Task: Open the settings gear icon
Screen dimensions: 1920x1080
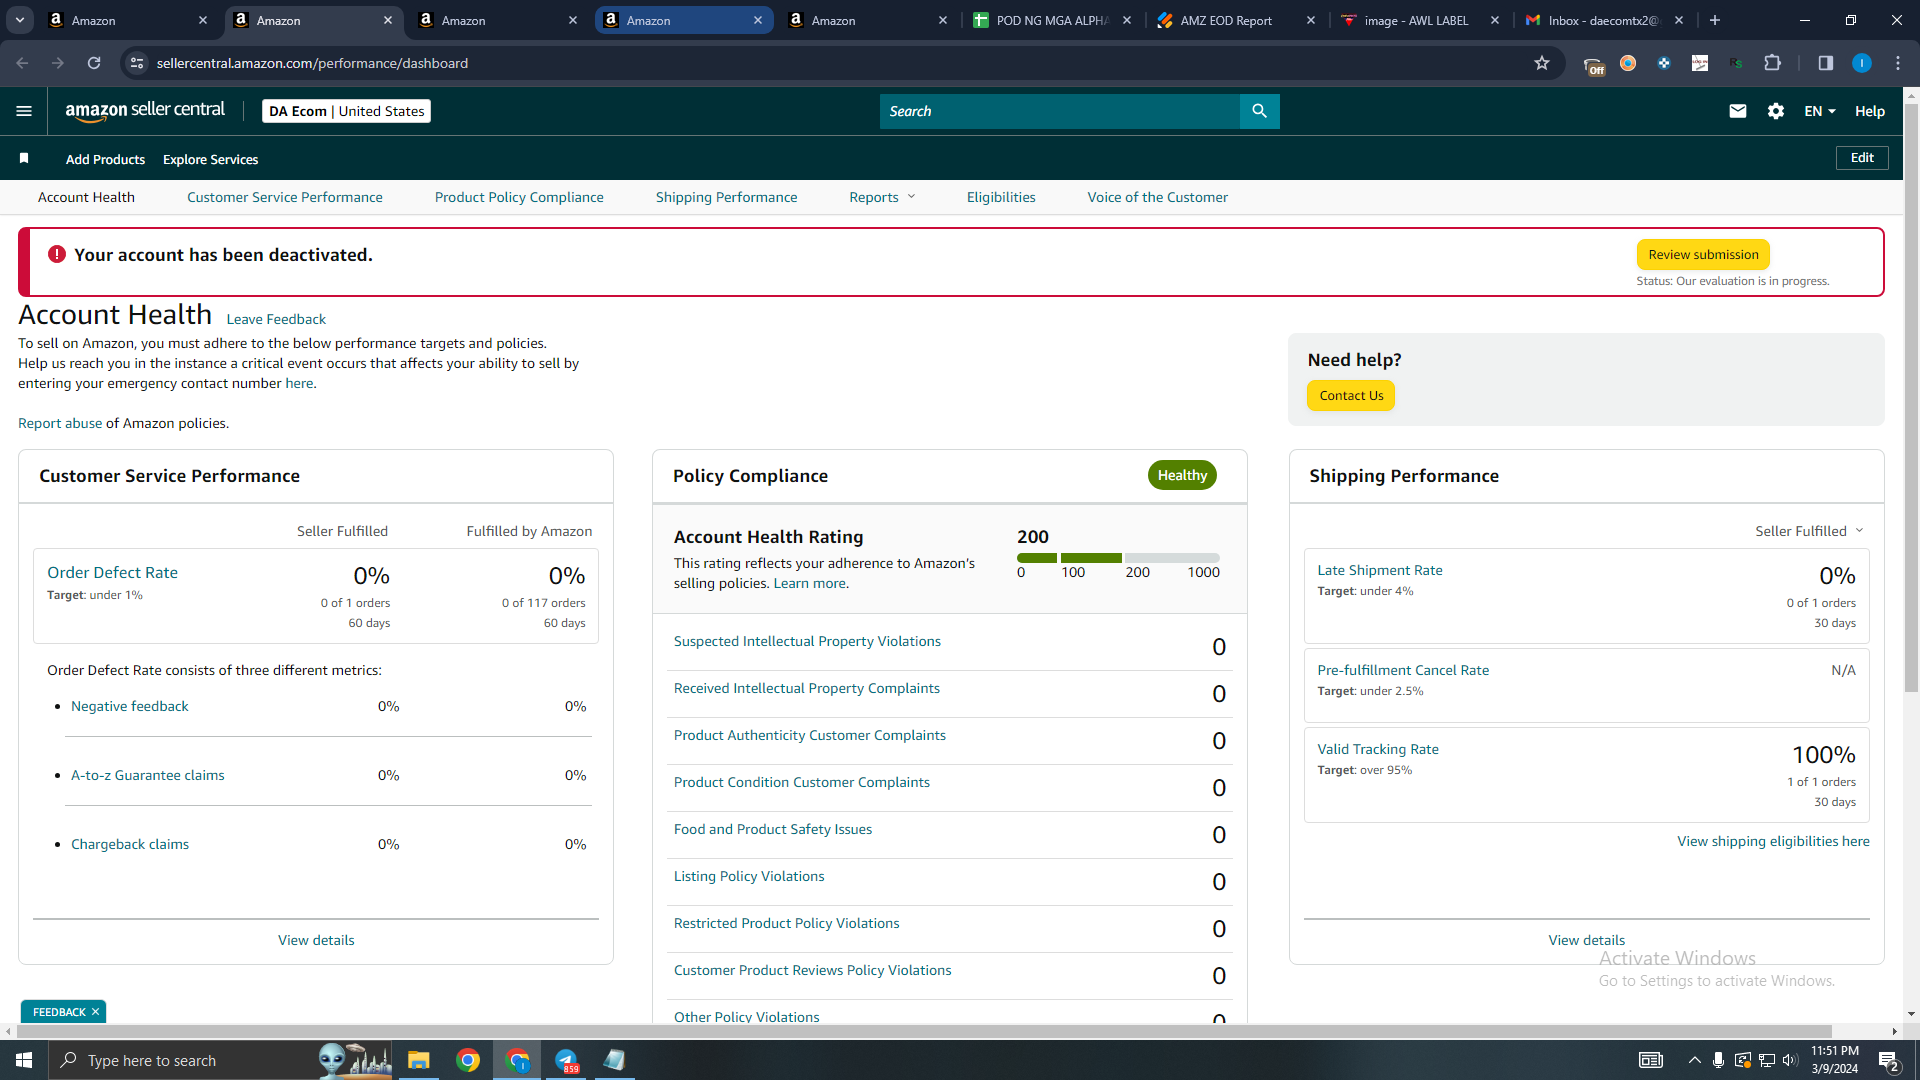Action: click(1776, 111)
